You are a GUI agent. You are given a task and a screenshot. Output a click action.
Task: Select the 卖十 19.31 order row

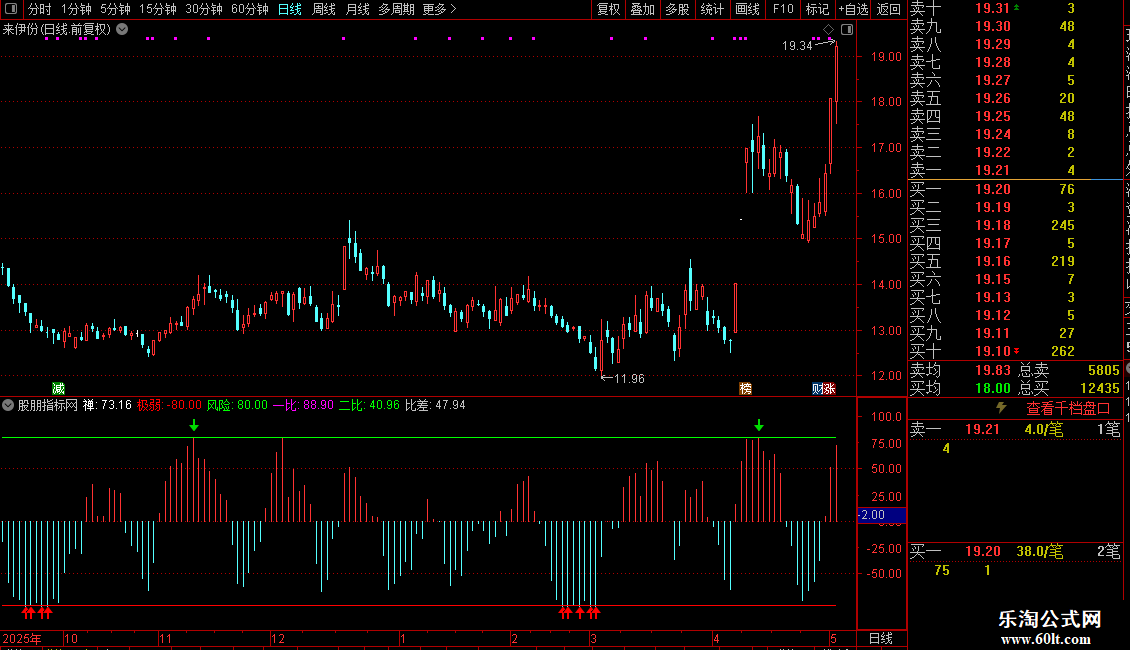(1015, 8)
